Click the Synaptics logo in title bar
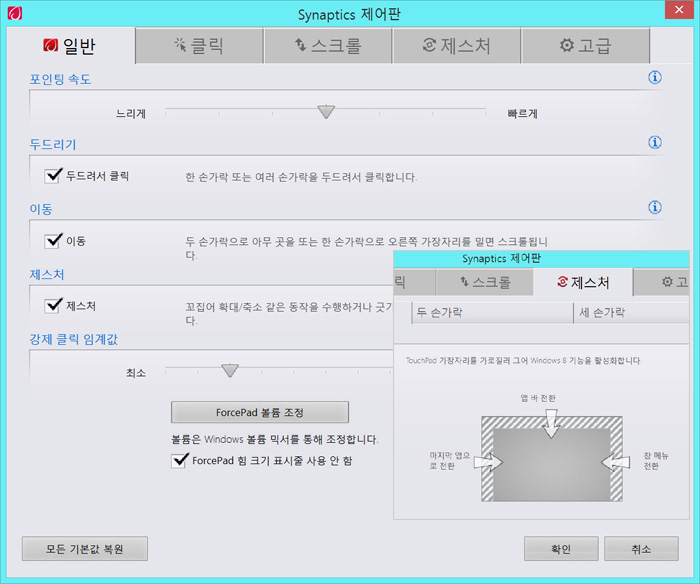The height and width of the screenshot is (584, 700). tap(15, 13)
